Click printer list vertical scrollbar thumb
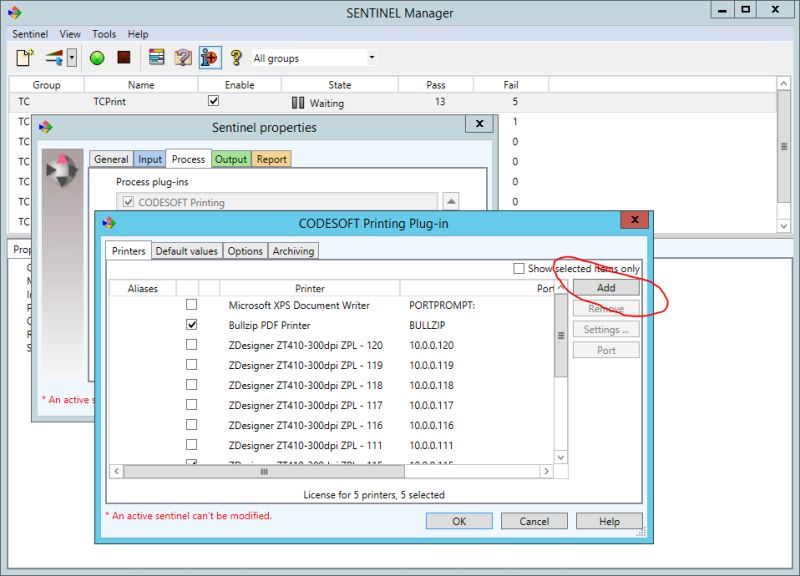The image size is (800, 576). point(561,336)
